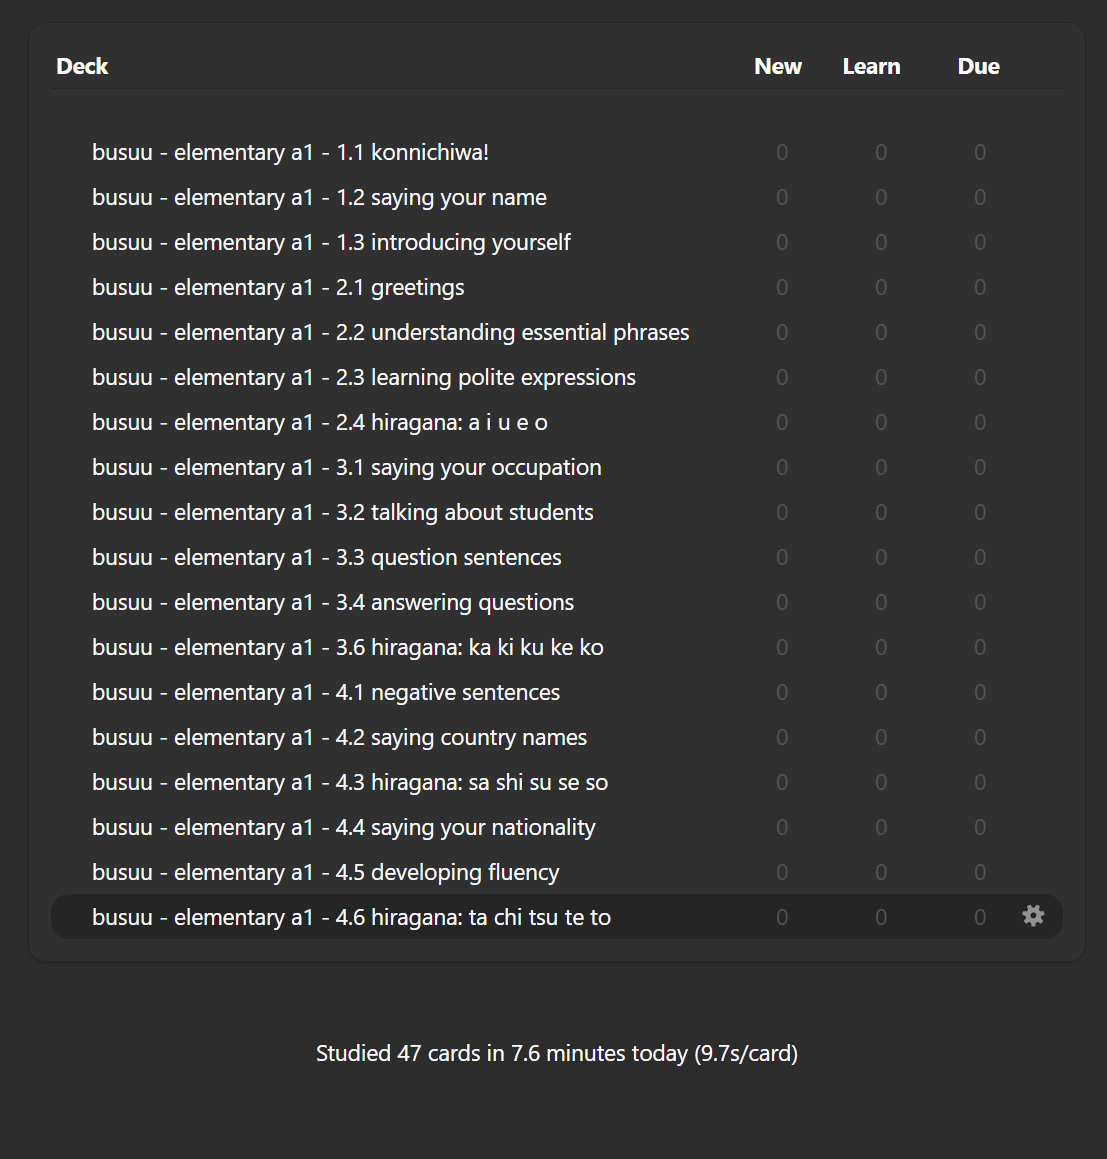Viewport: 1107px width, 1159px height.
Task: Open 3.6 hiragana ka ki ku ke ko deck
Action: coord(347,648)
